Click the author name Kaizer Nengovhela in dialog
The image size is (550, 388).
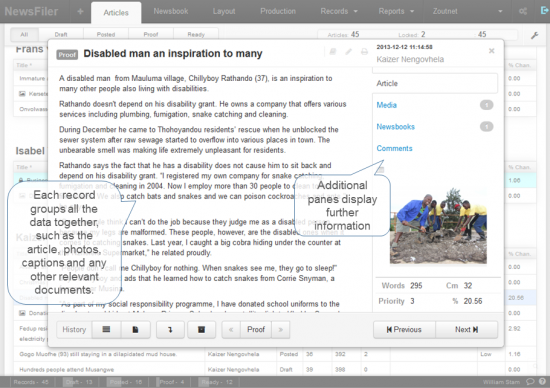pyautogui.click(x=410, y=59)
